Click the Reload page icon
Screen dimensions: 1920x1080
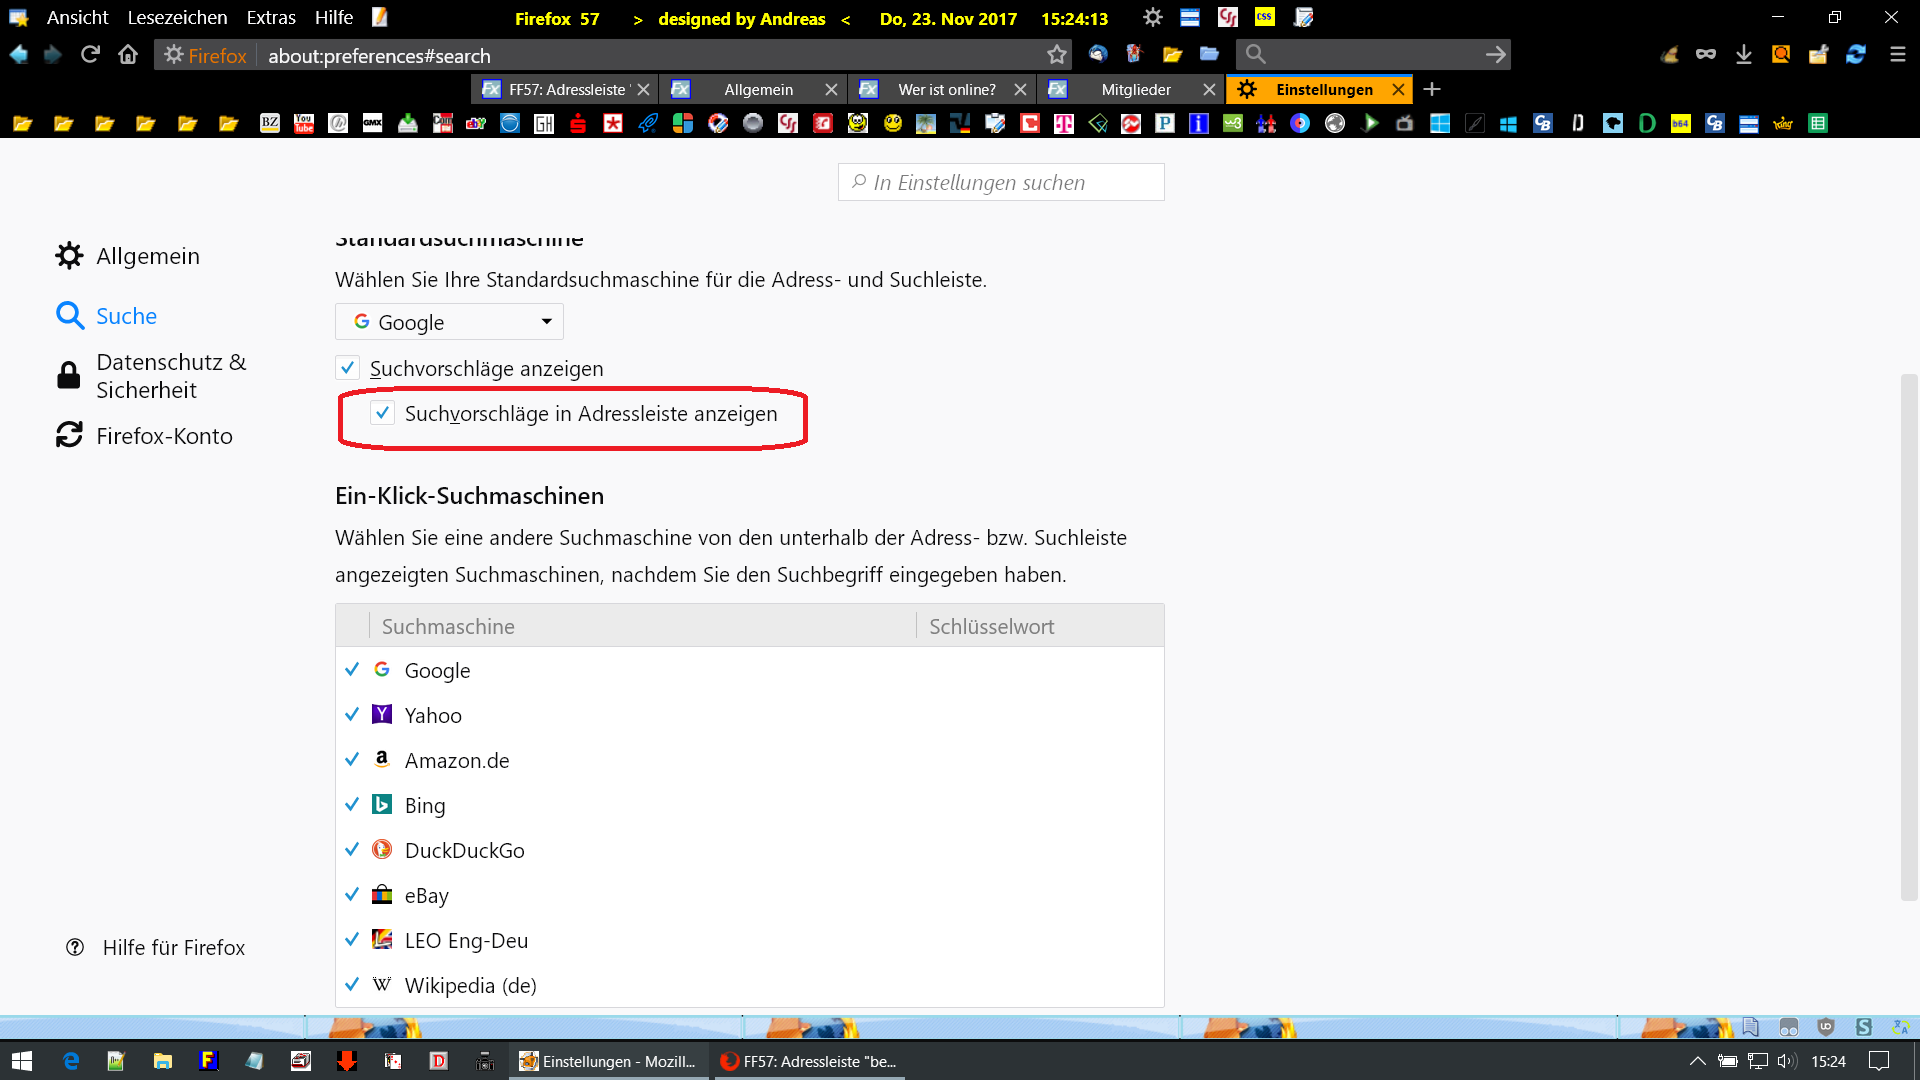click(x=90, y=55)
